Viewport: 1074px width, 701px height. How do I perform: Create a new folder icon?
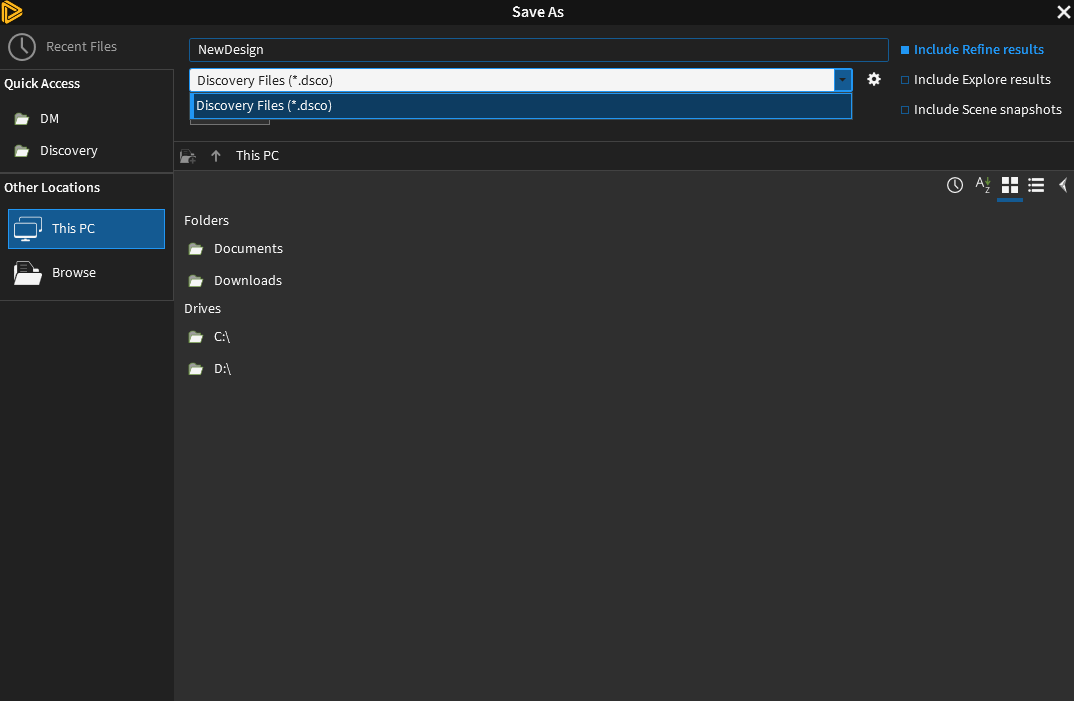(188, 156)
